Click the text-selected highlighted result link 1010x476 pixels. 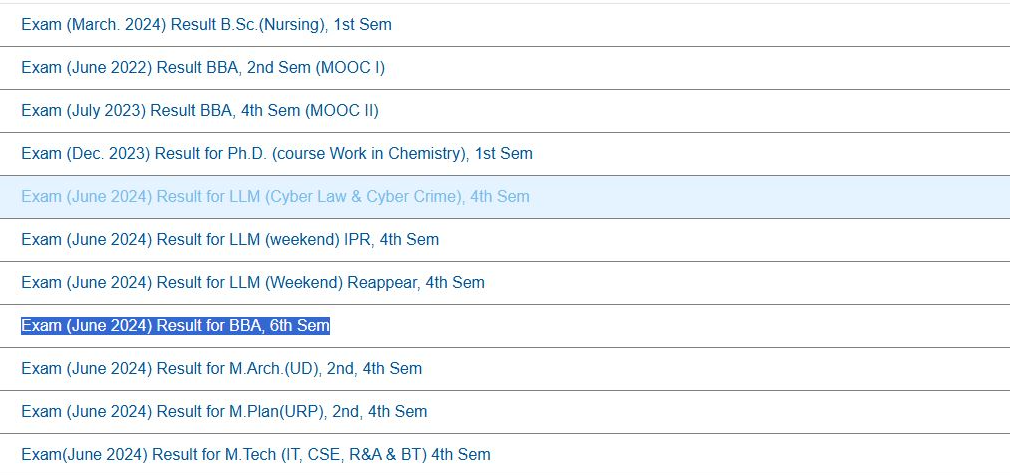pos(175,325)
